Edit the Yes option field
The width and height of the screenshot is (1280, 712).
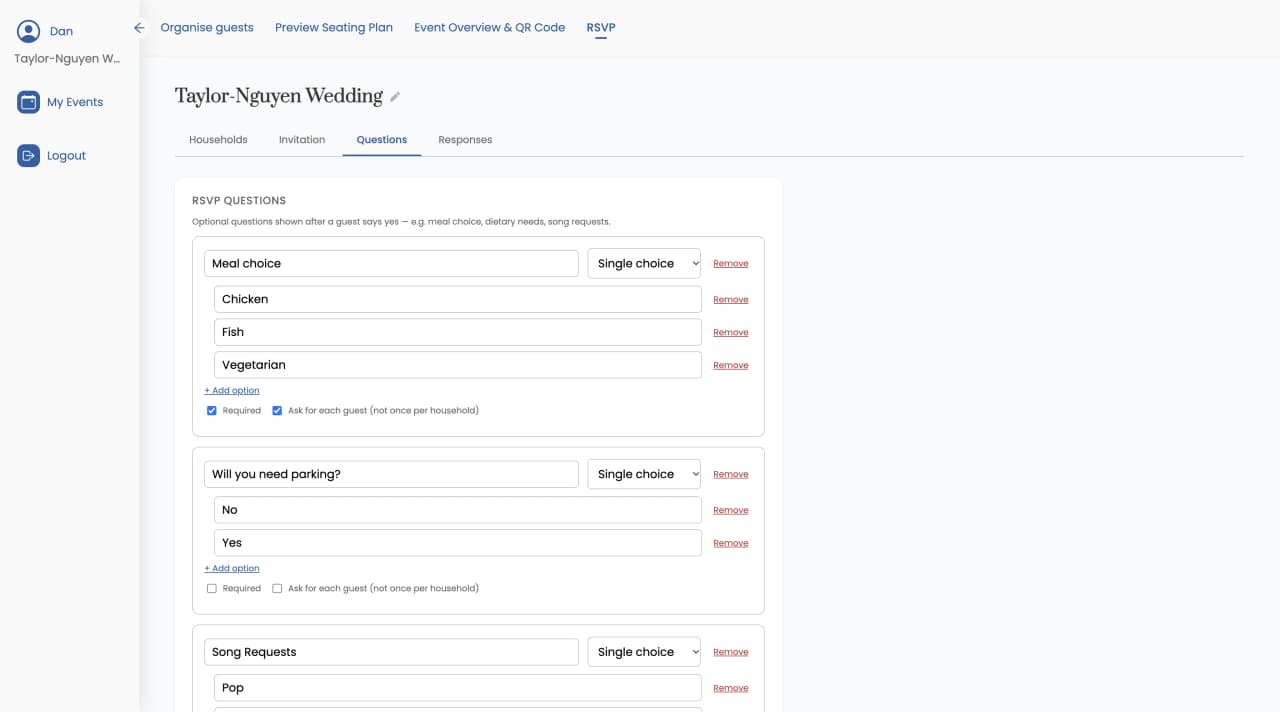(458, 543)
